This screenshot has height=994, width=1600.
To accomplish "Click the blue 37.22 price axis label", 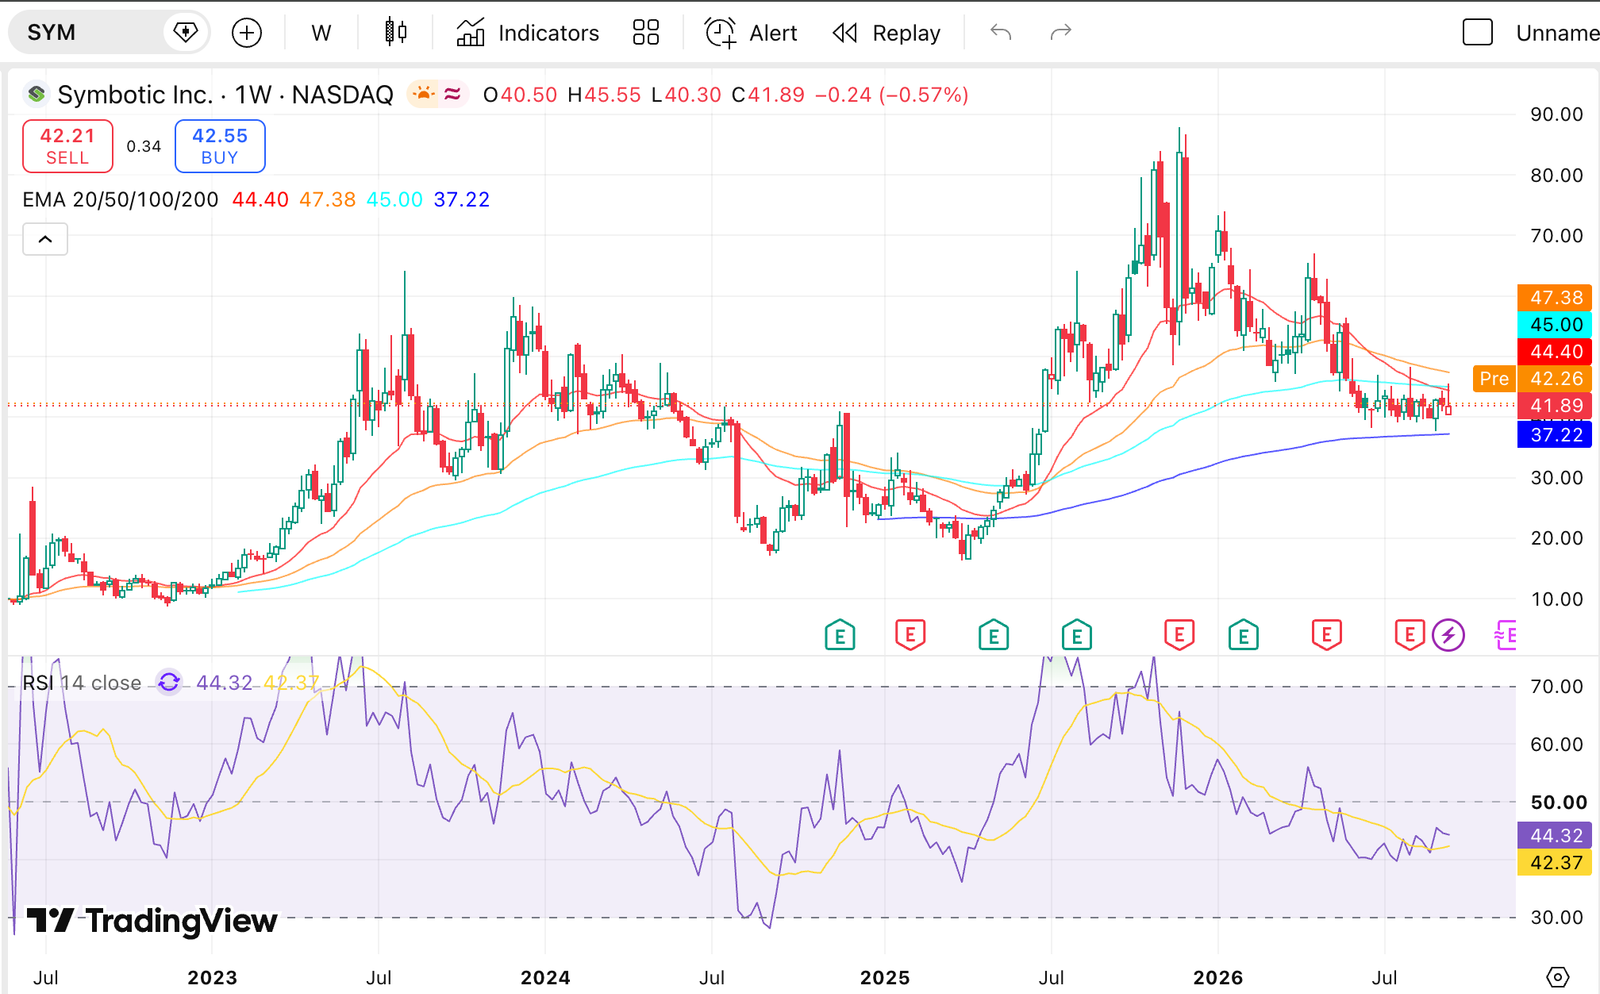I will point(1556,435).
